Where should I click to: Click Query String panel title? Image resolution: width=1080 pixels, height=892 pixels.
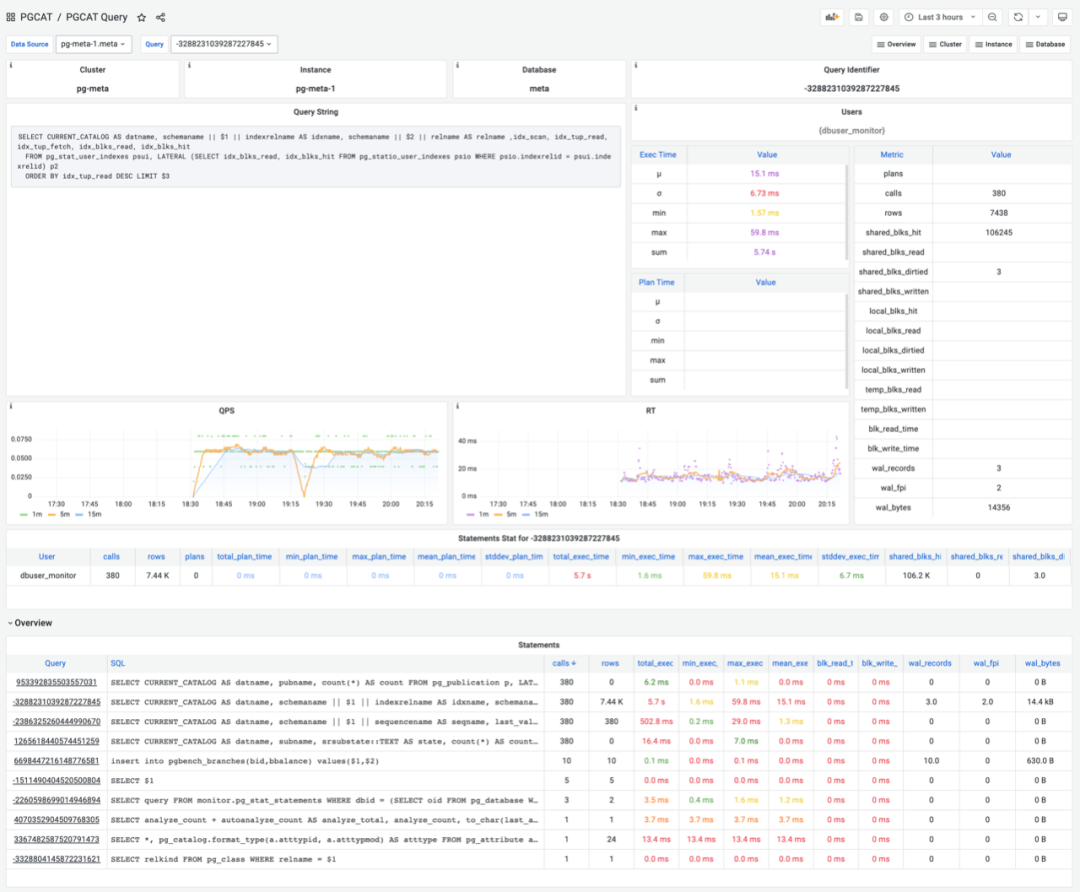315,112
